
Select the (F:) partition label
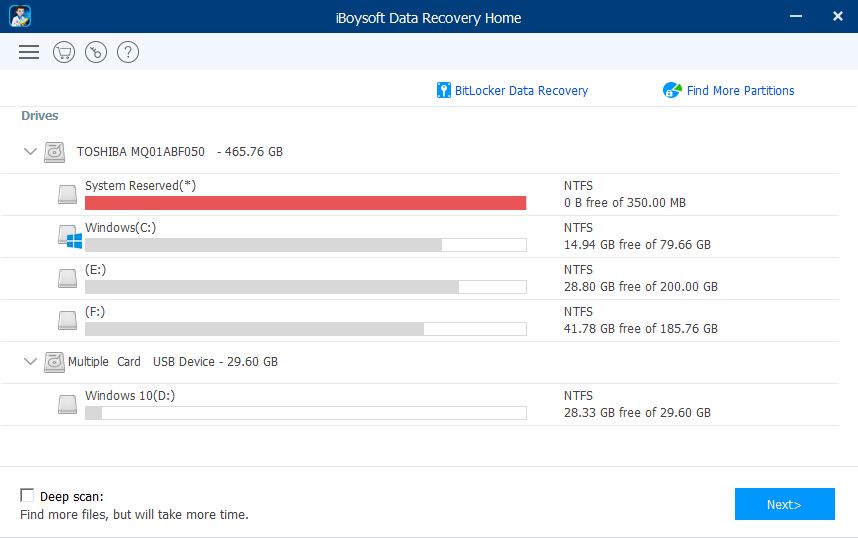[x=95, y=312]
